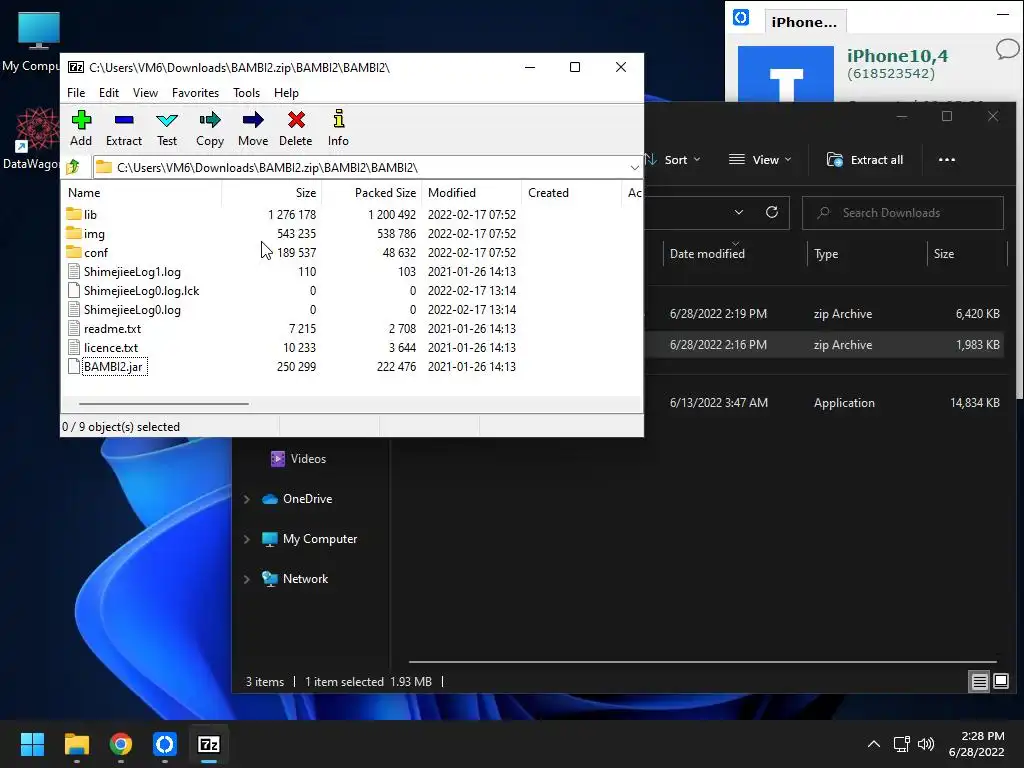Select the ShimejieeLog0.log file
Screen dimensions: 1024x768
tap(132, 310)
